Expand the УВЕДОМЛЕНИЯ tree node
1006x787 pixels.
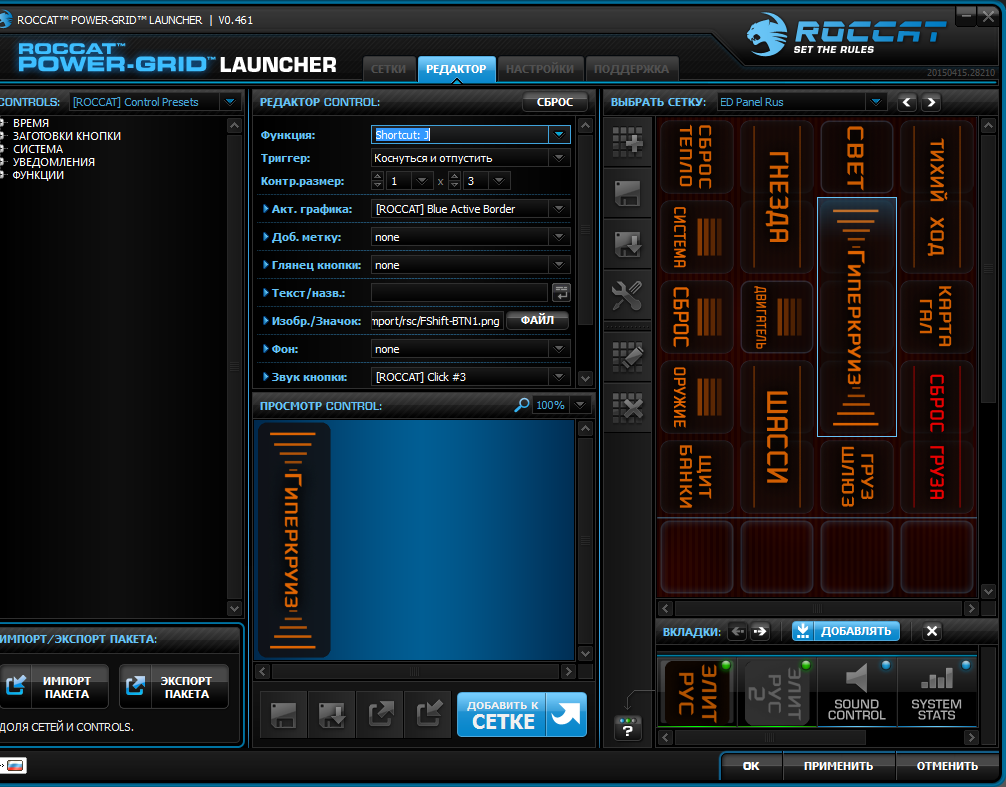[3, 162]
